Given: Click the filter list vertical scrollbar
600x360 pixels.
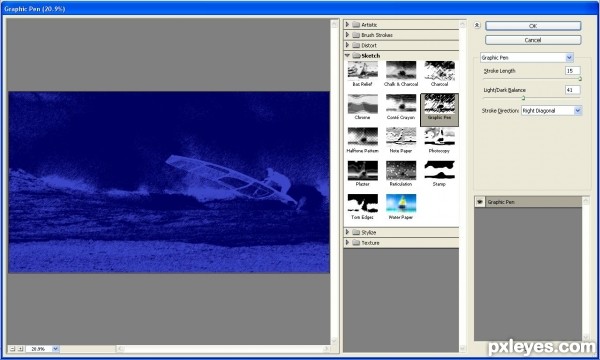Looking at the screenshot, I should [462, 186].
